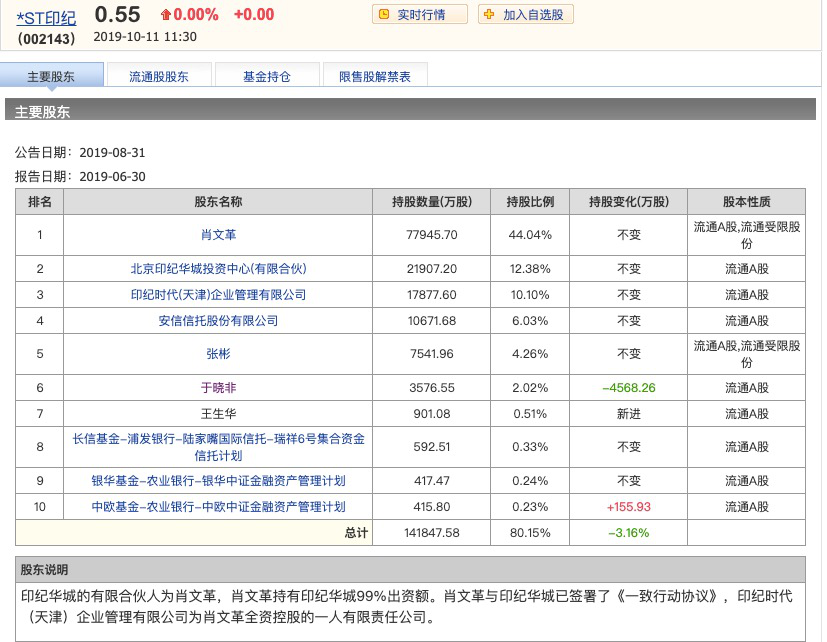The image size is (827, 642).
Task: Click the 新进 change entry
Action: (x=629, y=414)
